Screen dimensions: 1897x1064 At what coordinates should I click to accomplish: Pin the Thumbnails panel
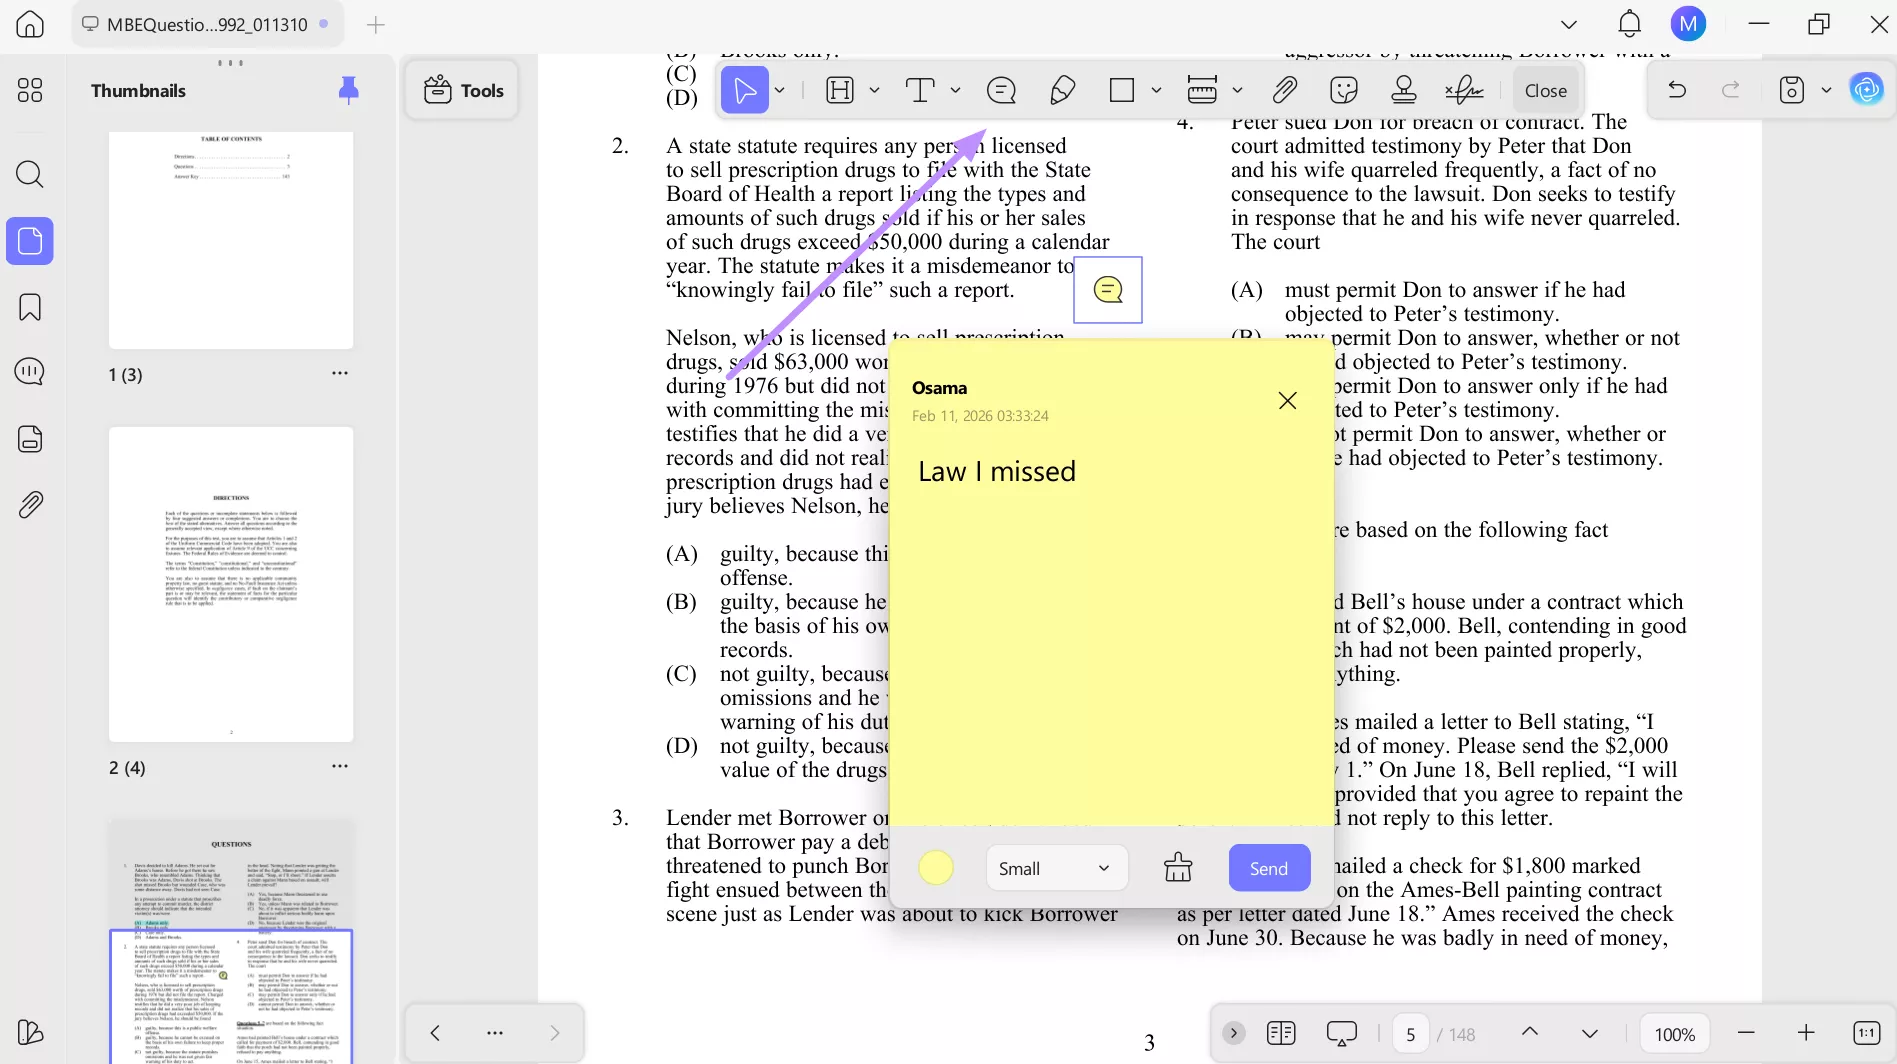tap(348, 89)
